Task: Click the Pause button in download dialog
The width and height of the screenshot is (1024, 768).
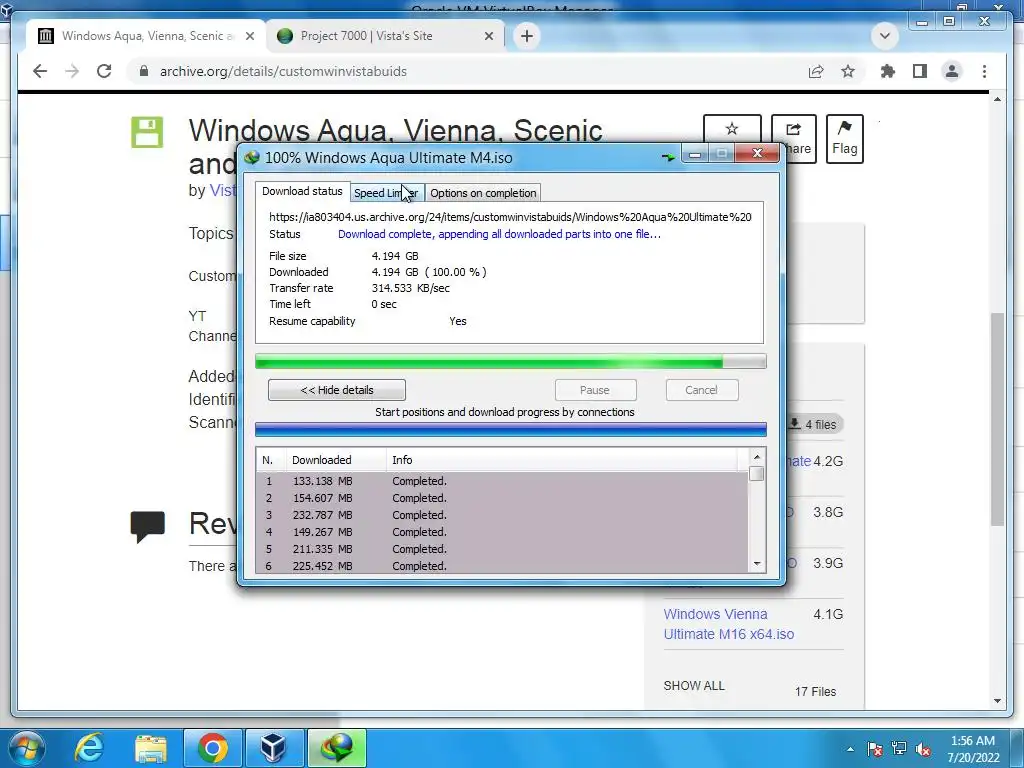Action: (x=595, y=390)
